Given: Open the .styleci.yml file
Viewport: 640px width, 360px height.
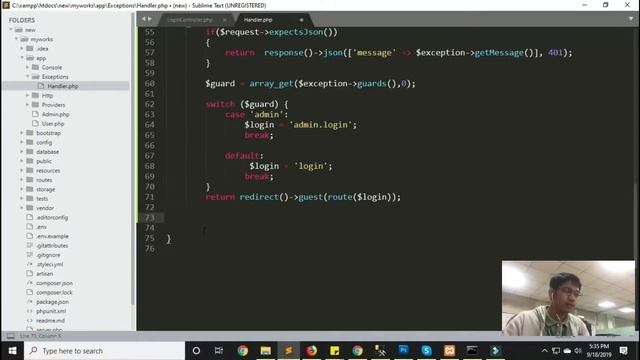Looking at the screenshot, I should point(50,264).
